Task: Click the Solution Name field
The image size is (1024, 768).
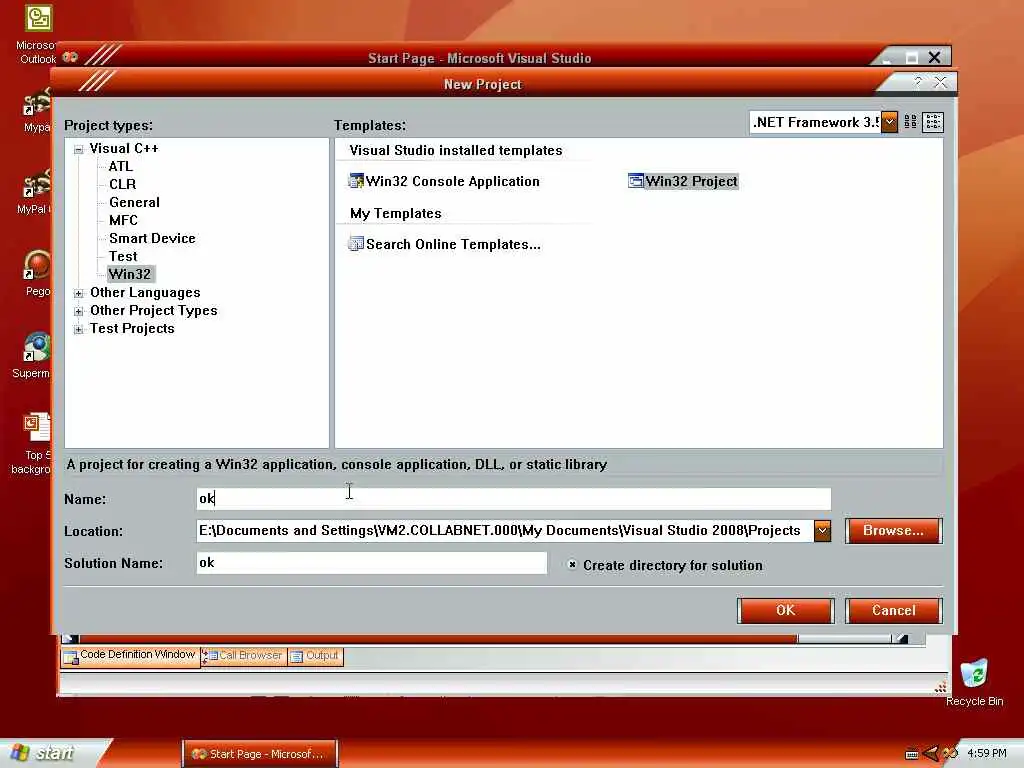Action: [x=372, y=563]
